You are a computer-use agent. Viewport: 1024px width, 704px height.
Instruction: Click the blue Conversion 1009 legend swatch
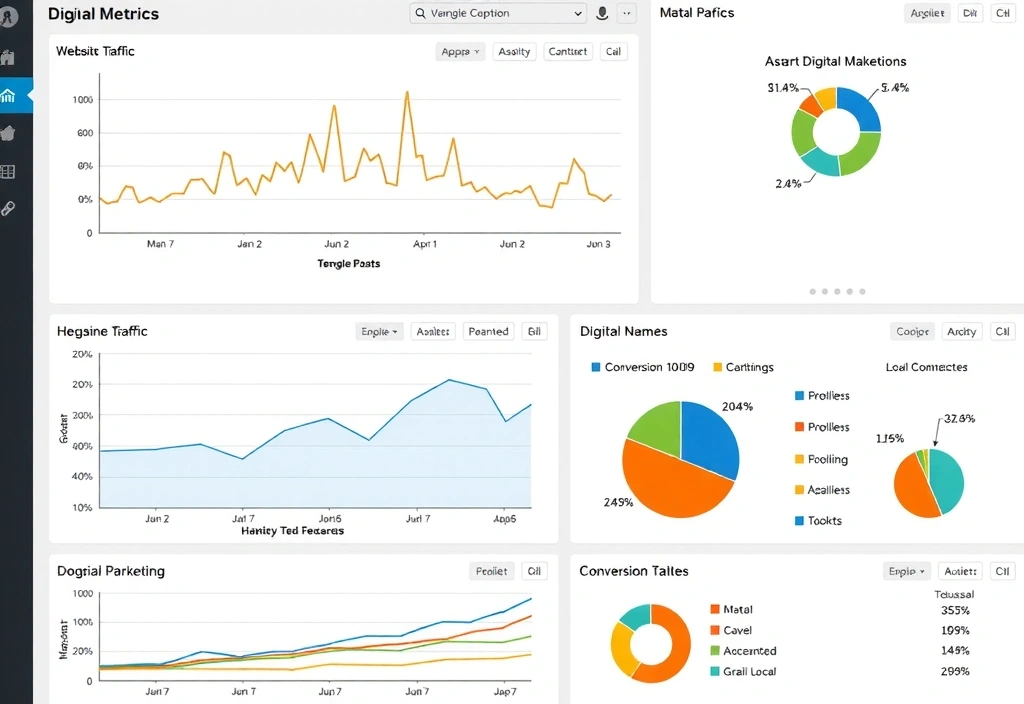597,367
